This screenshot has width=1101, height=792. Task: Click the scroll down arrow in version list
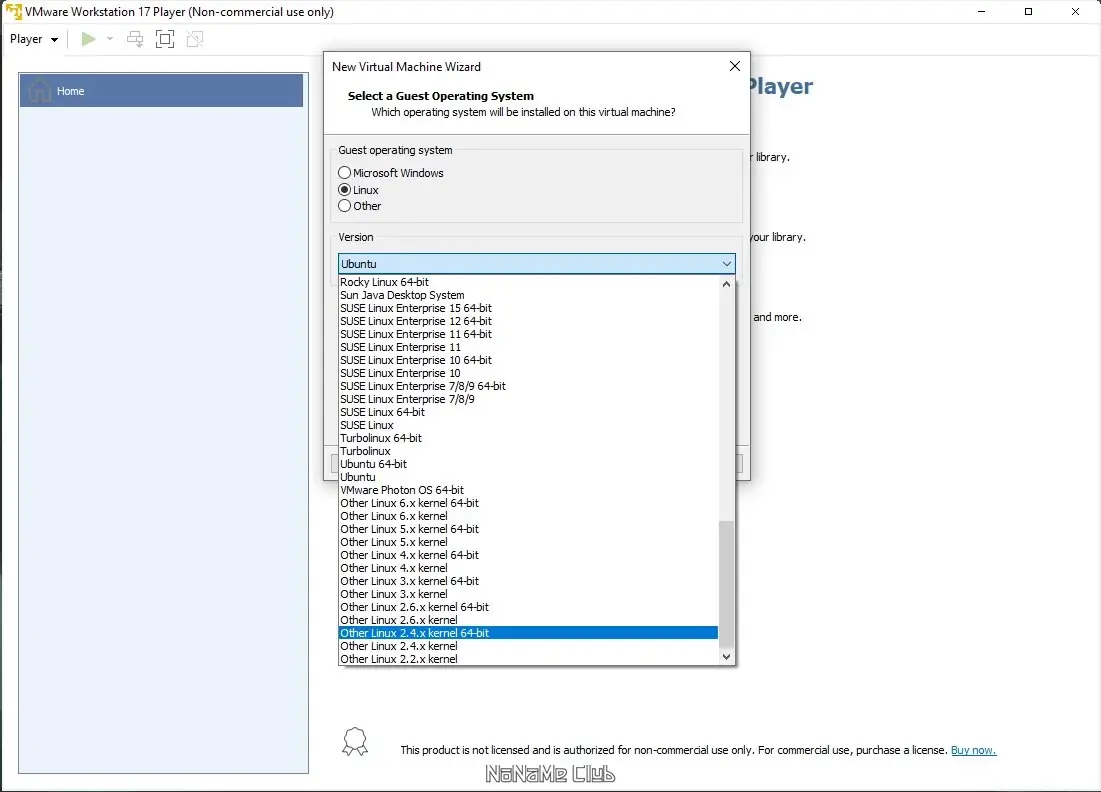[726, 657]
